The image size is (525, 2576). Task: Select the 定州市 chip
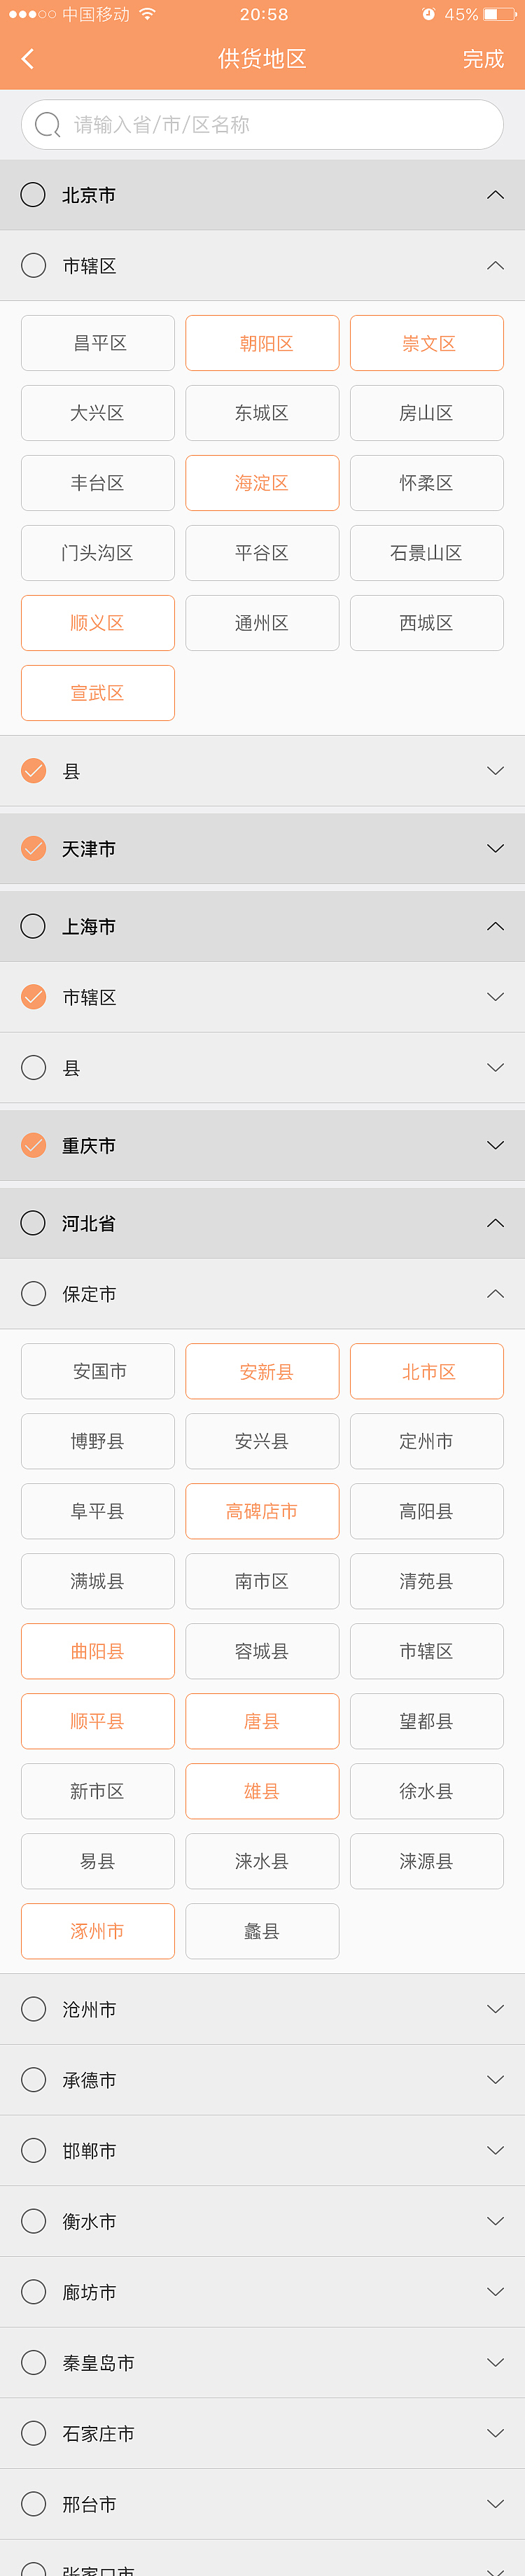coord(426,1441)
